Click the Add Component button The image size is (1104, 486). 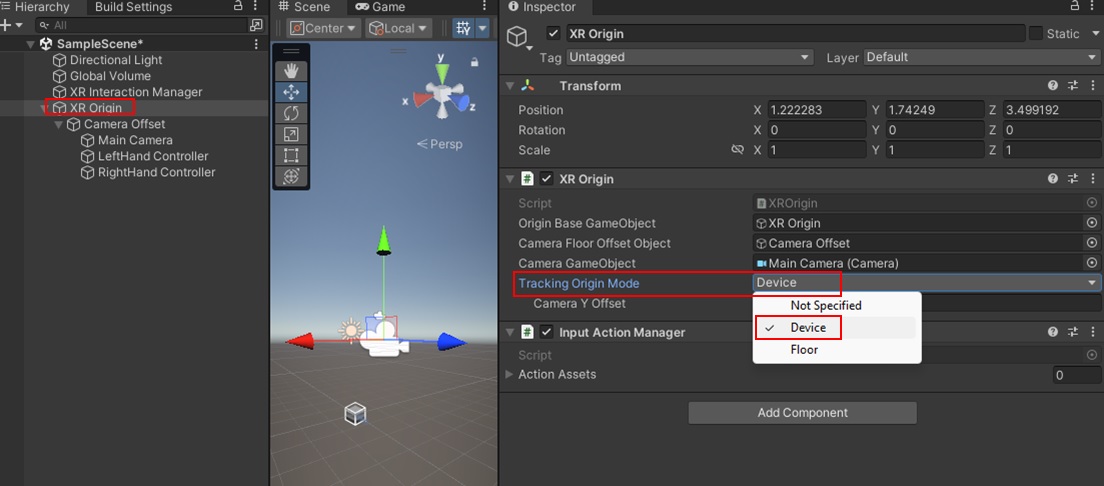tap(802, 413)
